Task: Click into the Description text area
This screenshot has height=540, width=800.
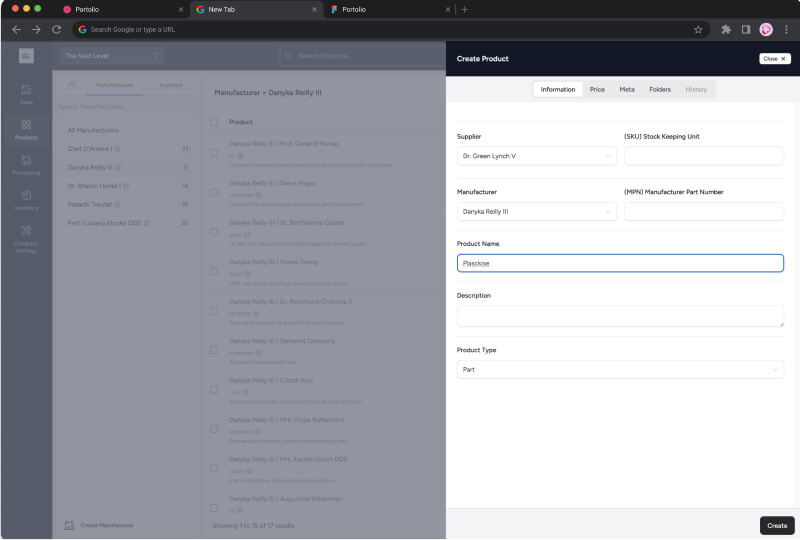Action: click(x=620, y=316)
